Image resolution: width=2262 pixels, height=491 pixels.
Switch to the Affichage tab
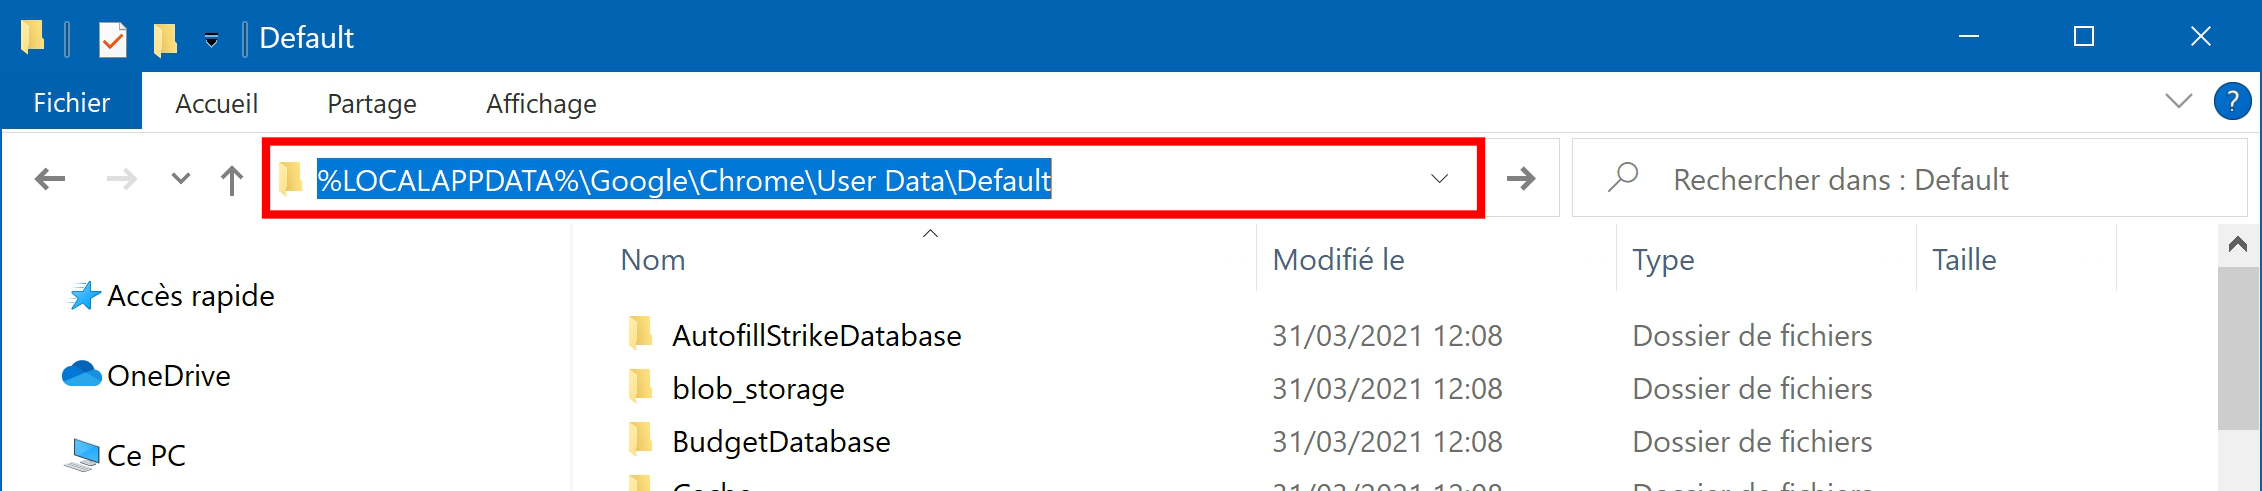click(x=541, y=103)
